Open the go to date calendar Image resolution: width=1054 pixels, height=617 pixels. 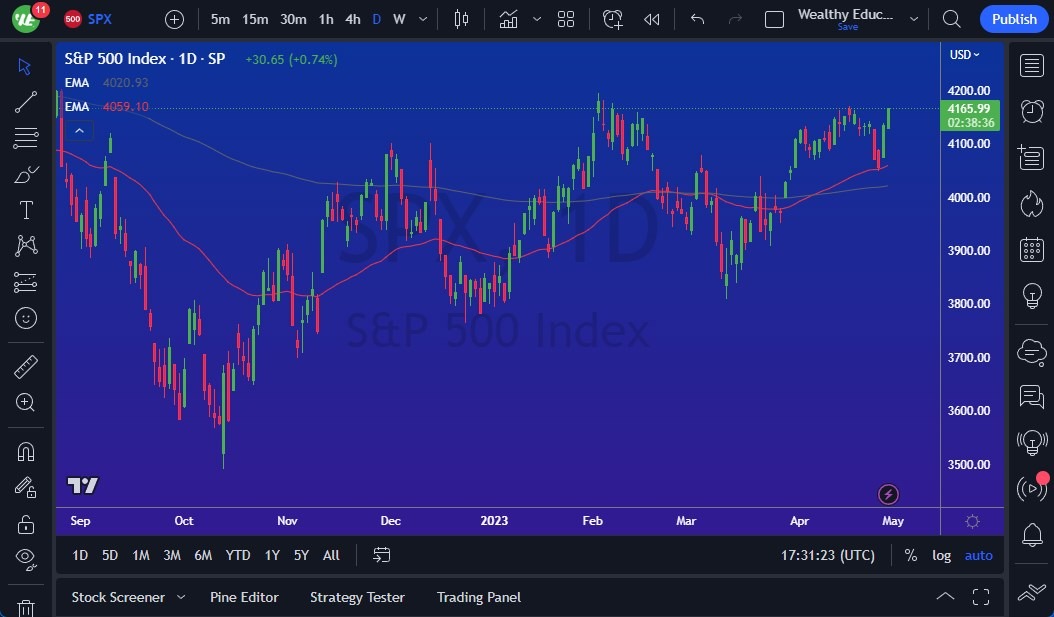[x=381, y=555]
